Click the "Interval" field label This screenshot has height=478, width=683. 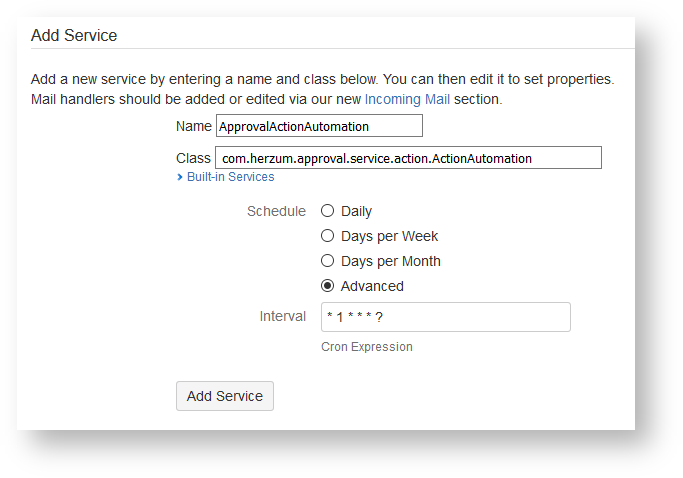pyautogui.click(x=283, y=316)
